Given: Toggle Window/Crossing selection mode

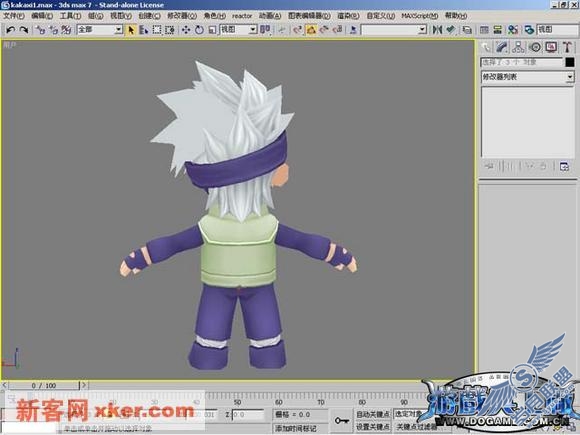Looking at the screenshot, I should (170, 30).
